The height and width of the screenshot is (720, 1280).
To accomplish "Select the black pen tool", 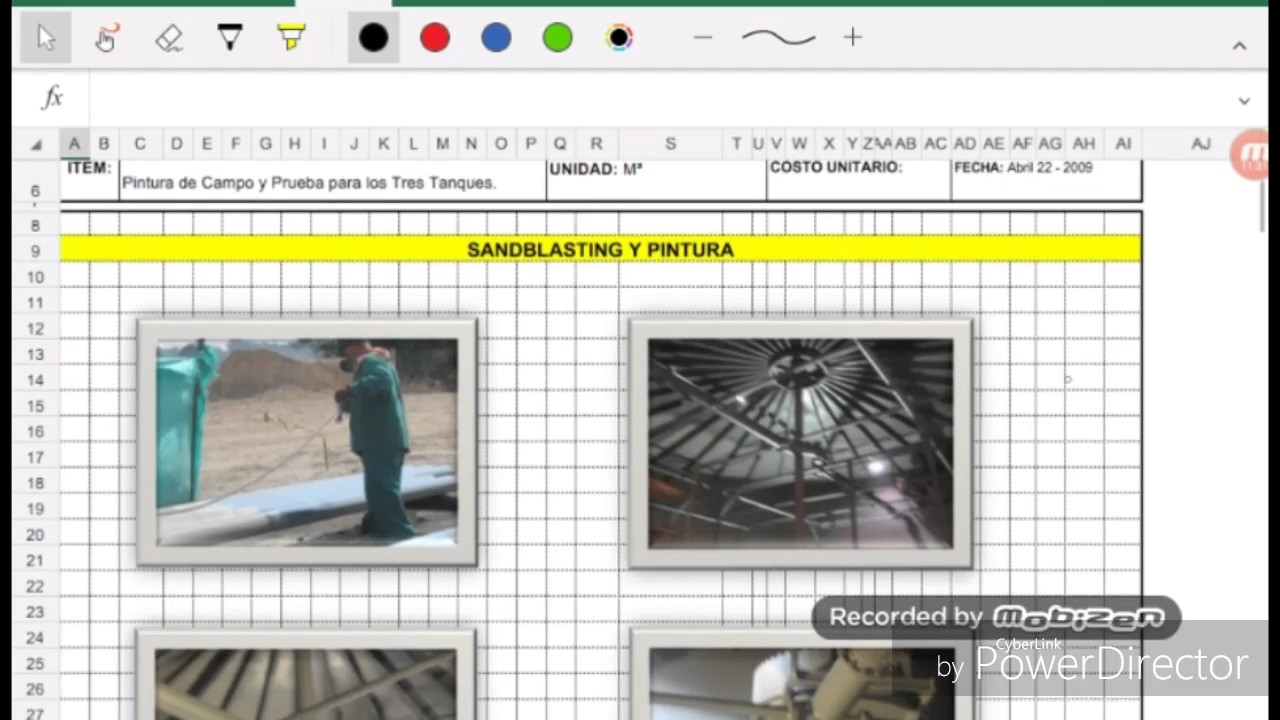I will point(230,38).
